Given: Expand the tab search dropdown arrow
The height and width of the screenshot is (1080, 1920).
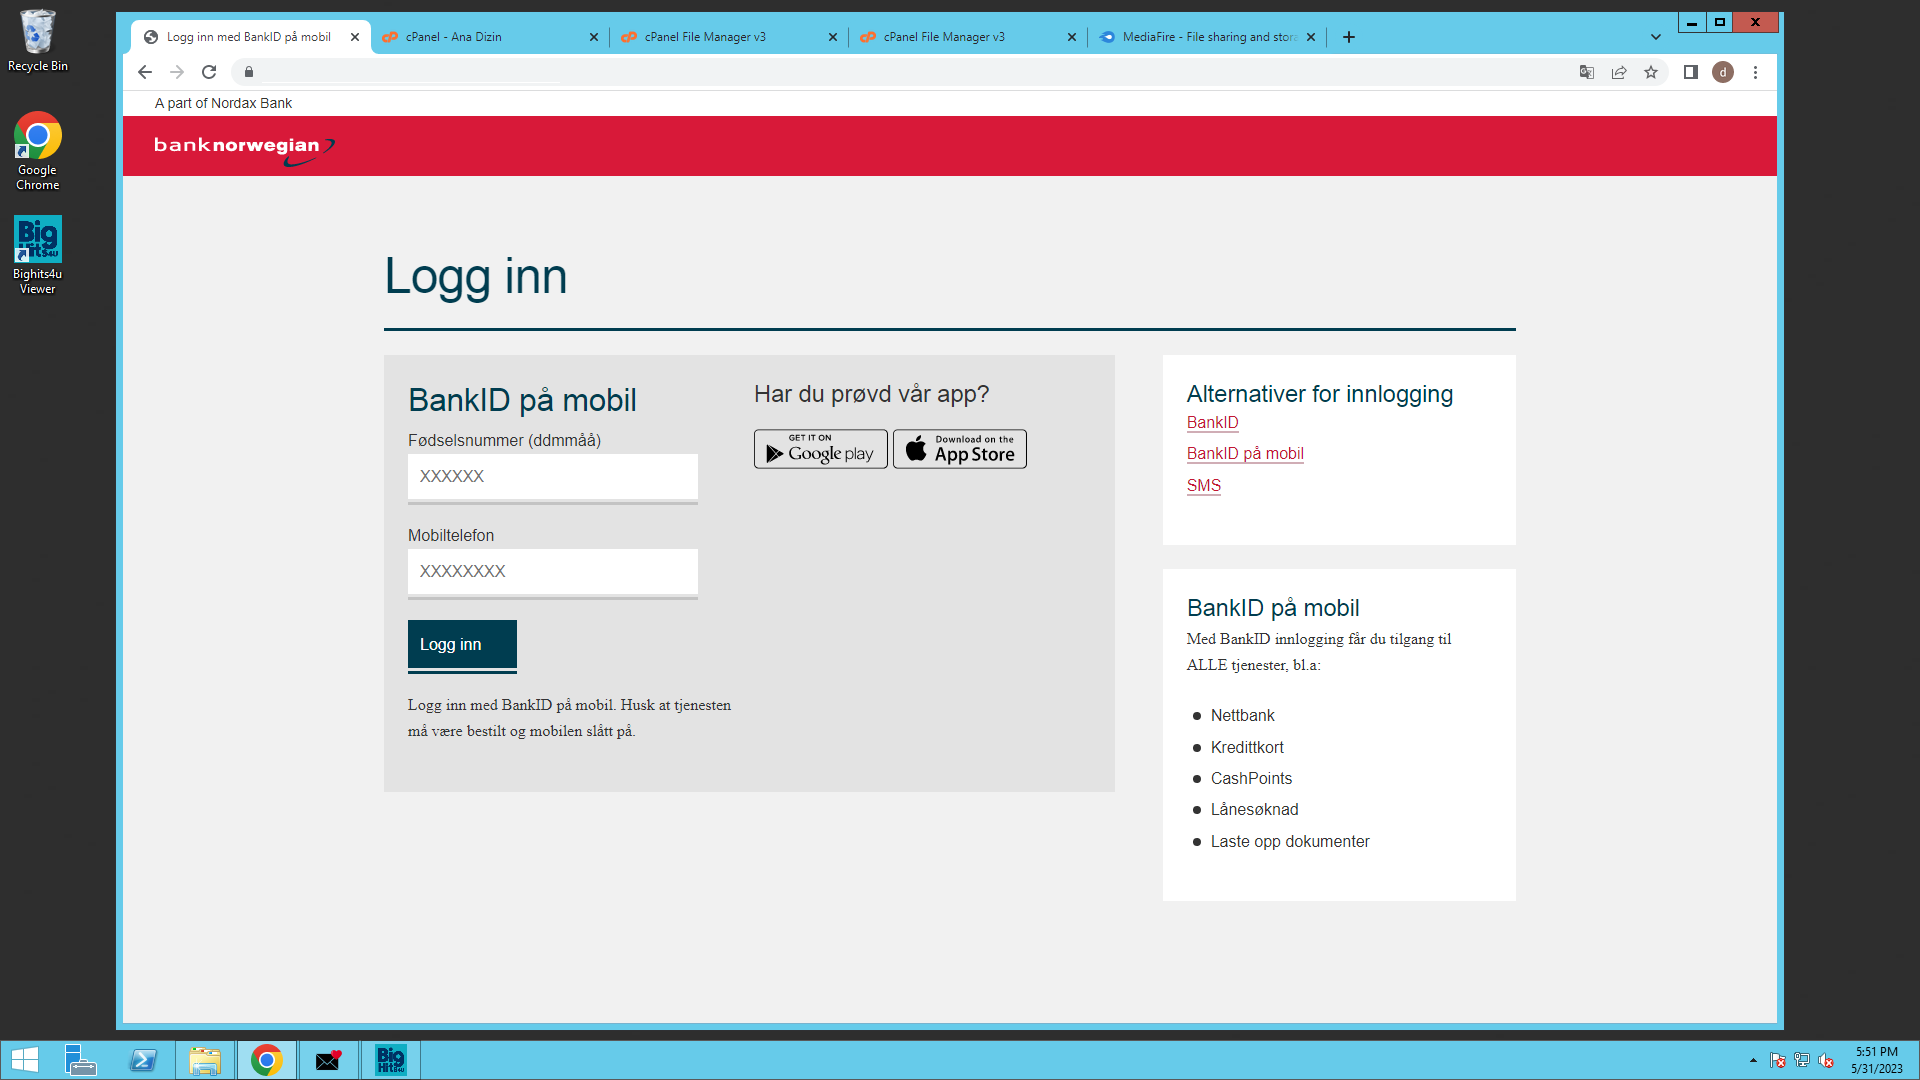Looking at the screenshot, I should 1656,37.
